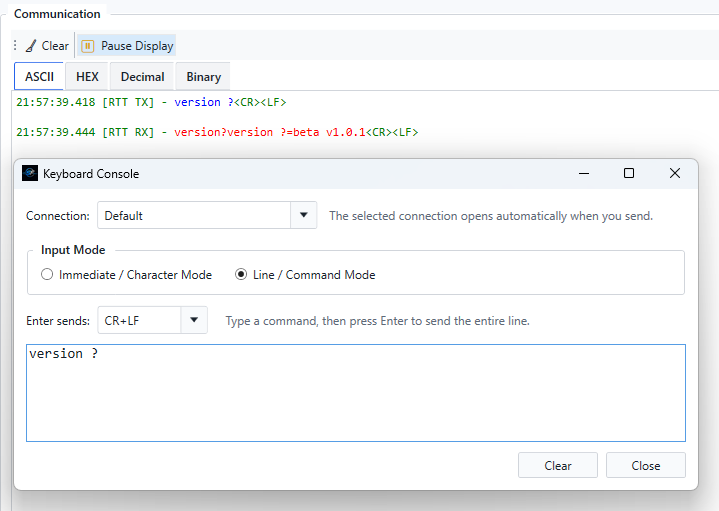Click the hint Type a command then press Enter
Viewport: 719px width, 511px height.
[377, 321]
